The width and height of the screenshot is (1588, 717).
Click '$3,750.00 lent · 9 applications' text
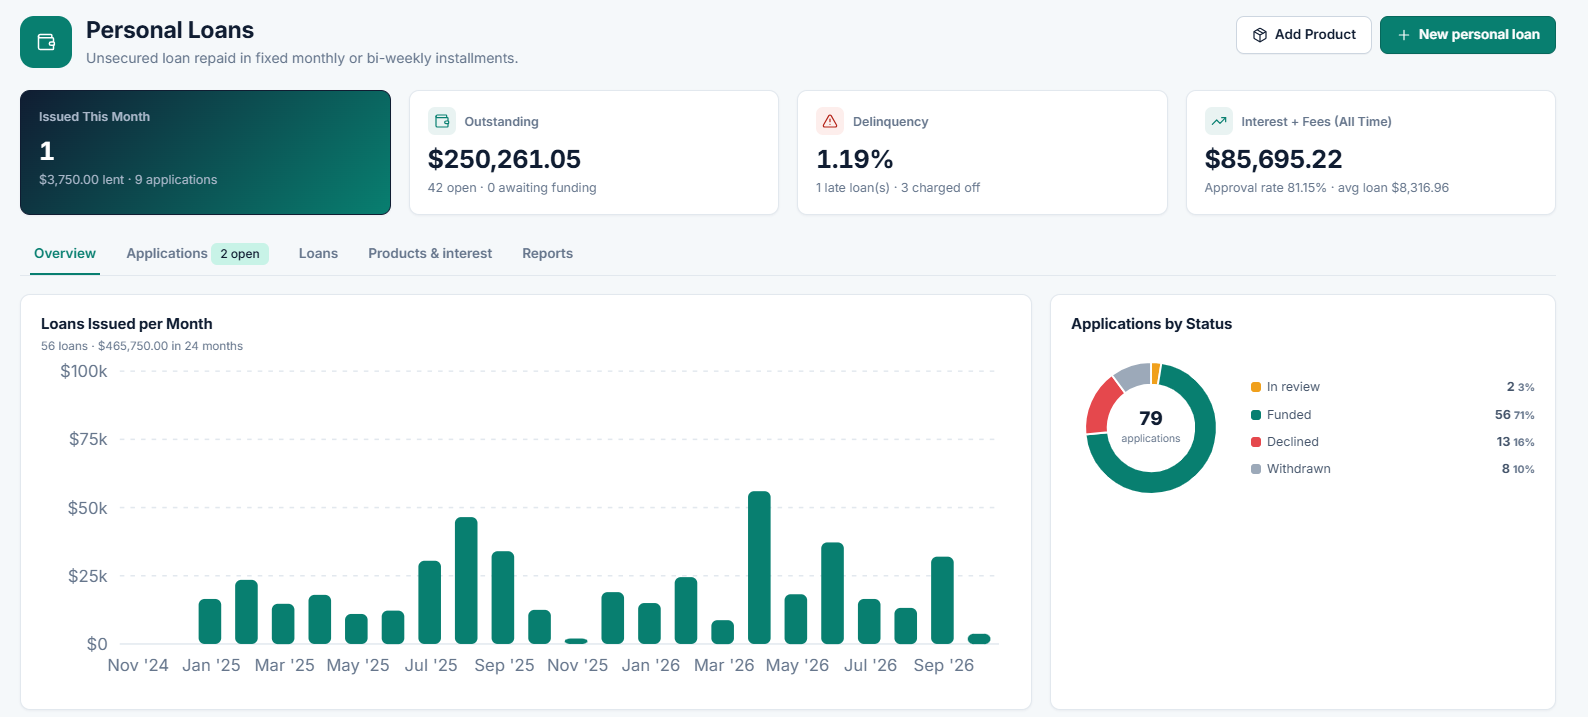[128, 180]
